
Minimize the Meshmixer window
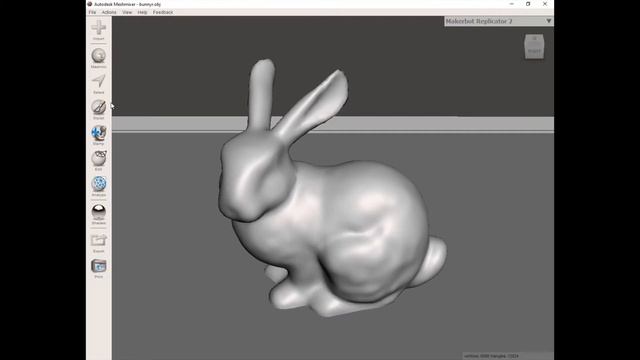click(511, 4)
